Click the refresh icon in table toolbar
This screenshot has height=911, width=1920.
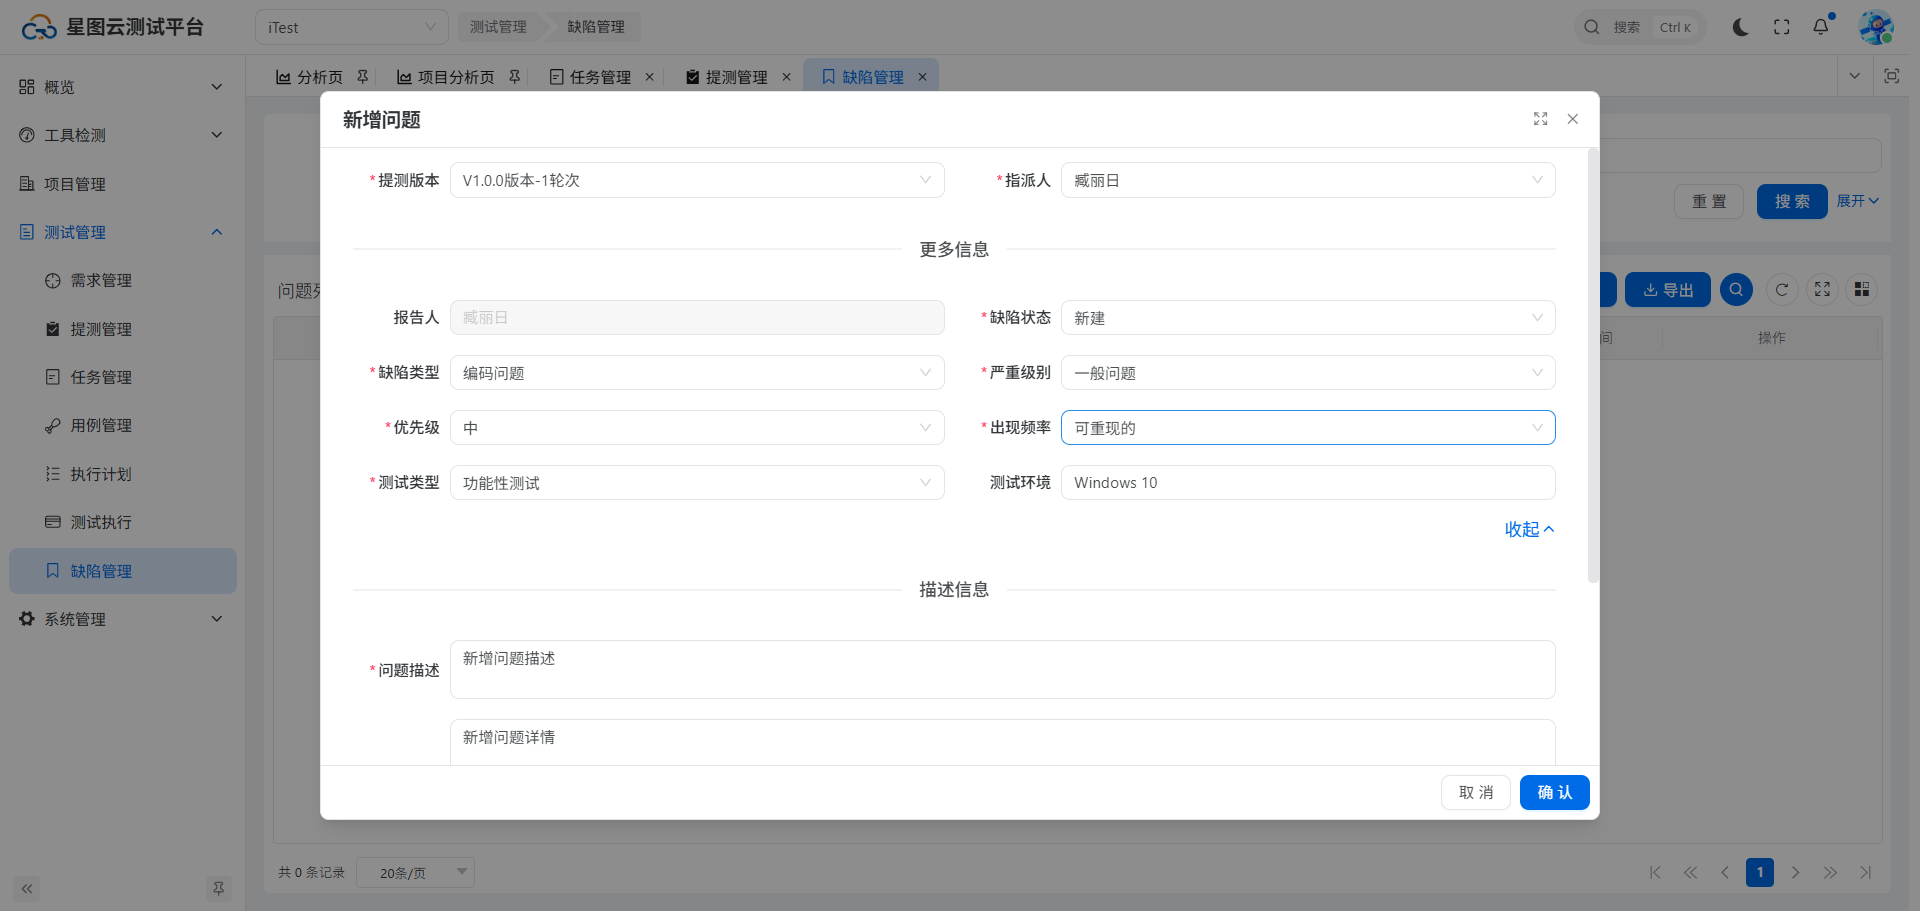coord(1782,290)
